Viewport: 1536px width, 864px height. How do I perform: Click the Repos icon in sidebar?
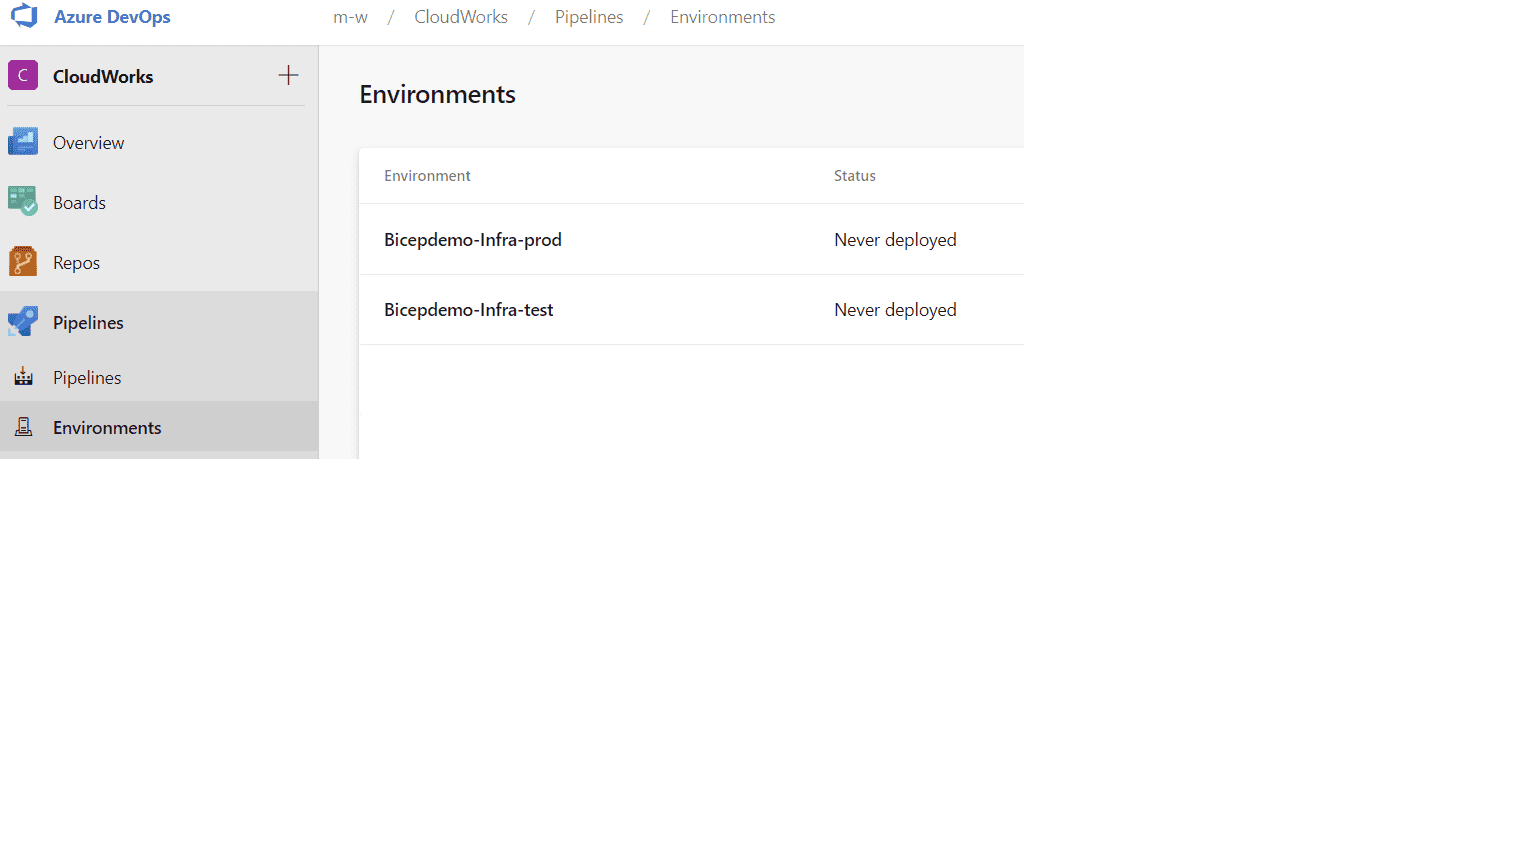[x=23, y=262]
